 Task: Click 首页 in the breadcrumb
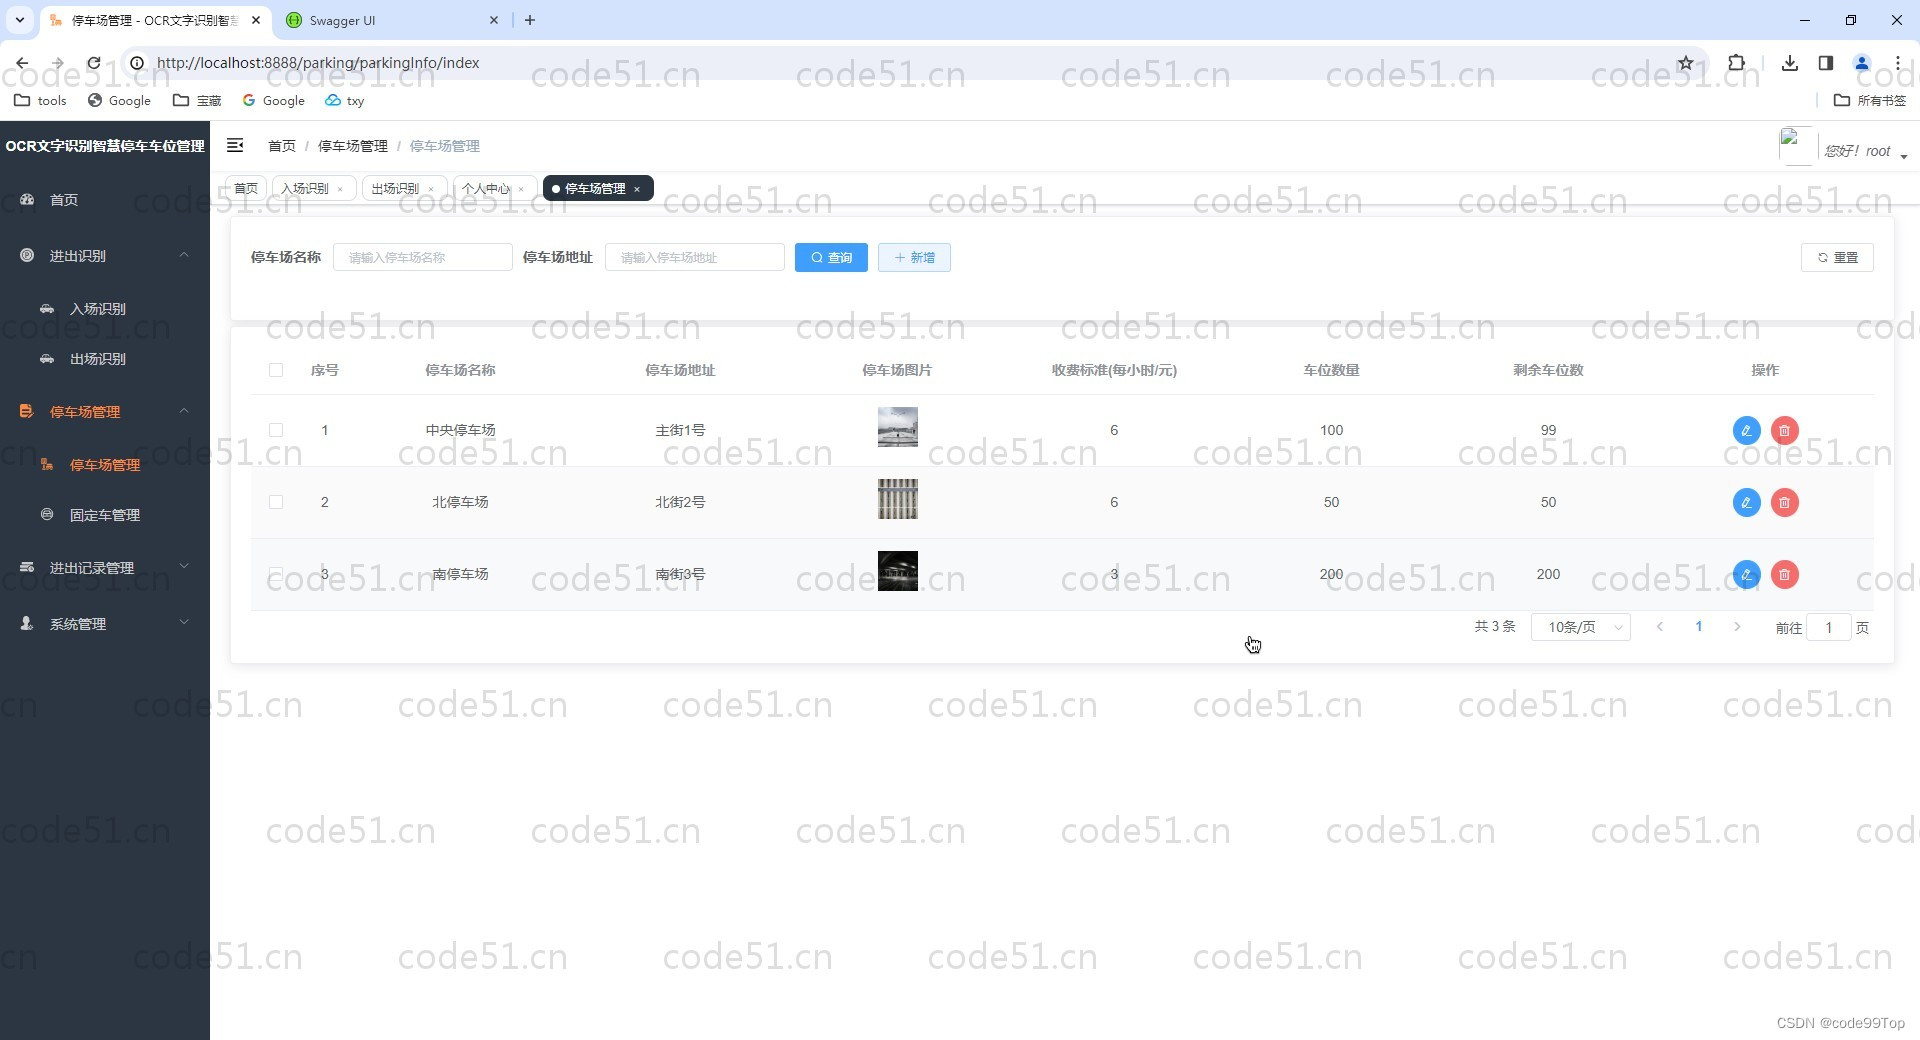282,146
